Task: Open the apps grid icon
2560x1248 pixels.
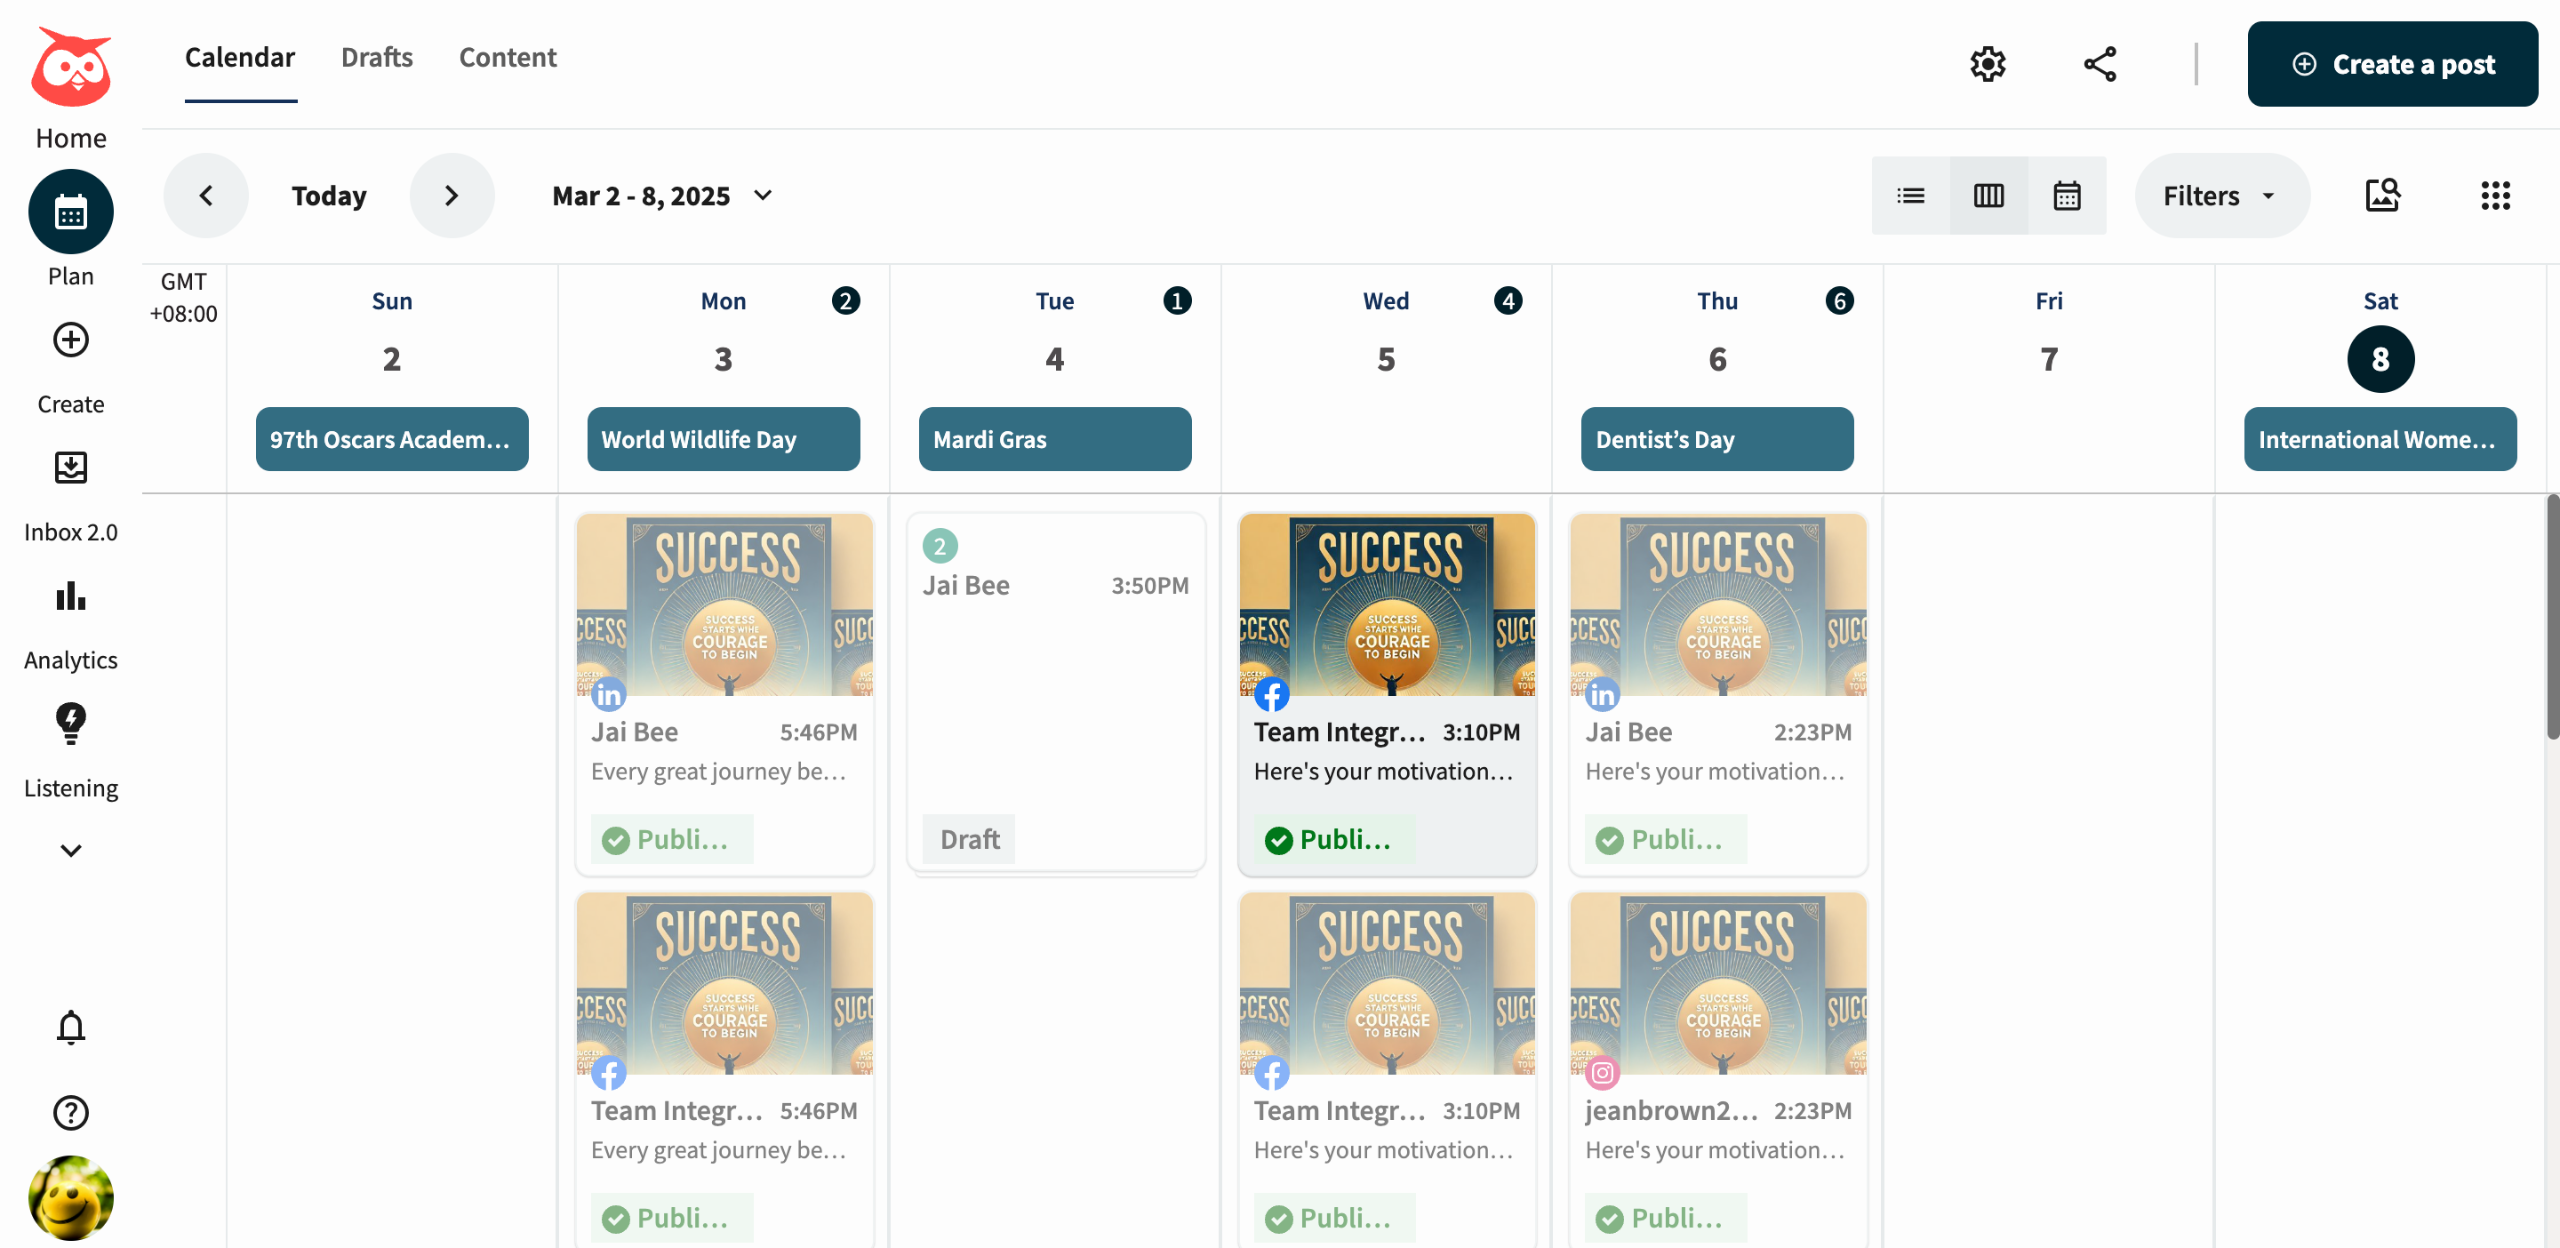Action: (x=2495, y=195)
